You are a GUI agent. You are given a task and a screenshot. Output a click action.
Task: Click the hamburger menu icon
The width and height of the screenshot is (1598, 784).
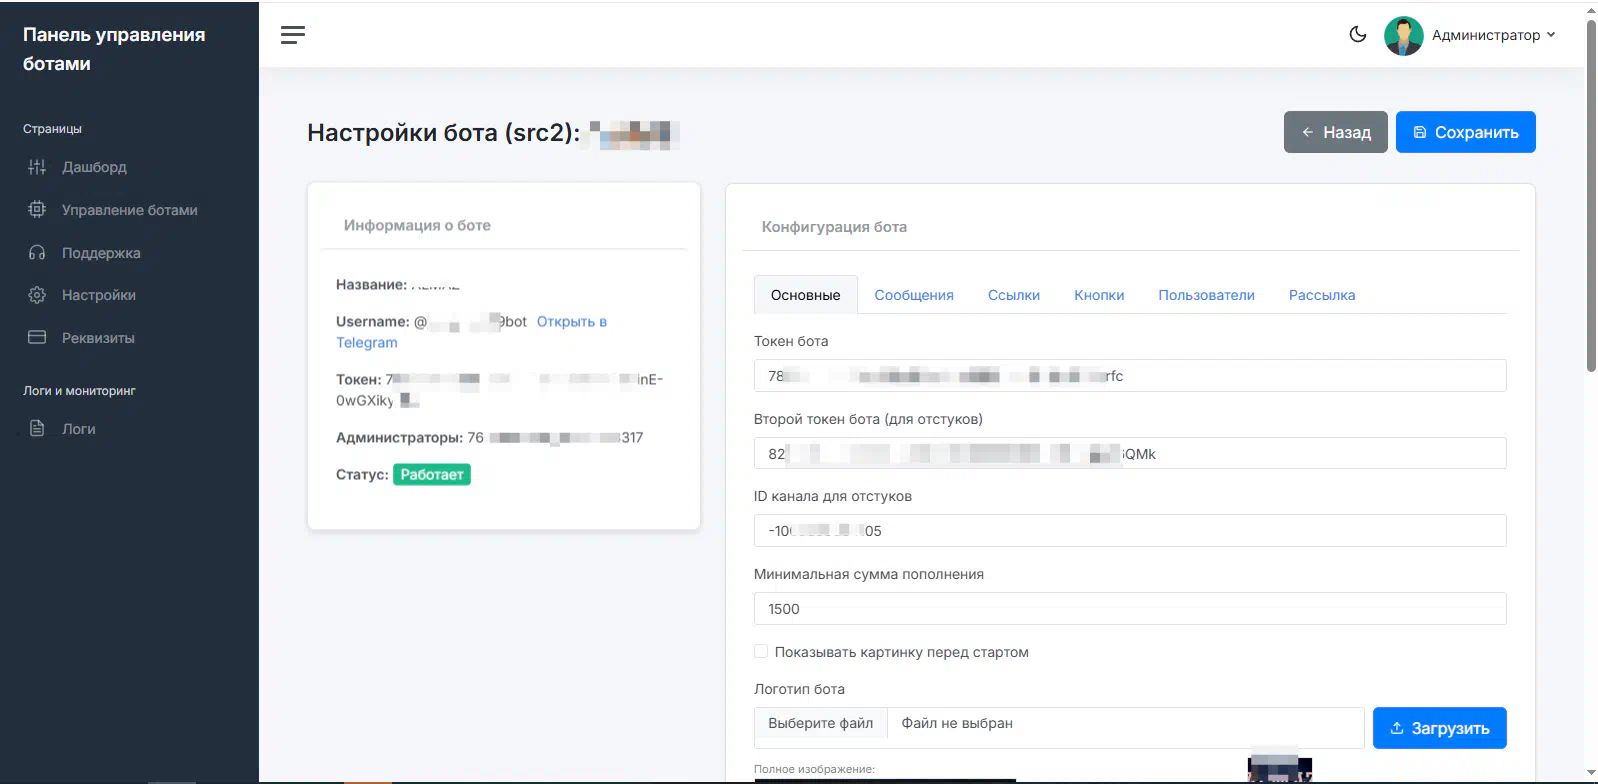292,35
